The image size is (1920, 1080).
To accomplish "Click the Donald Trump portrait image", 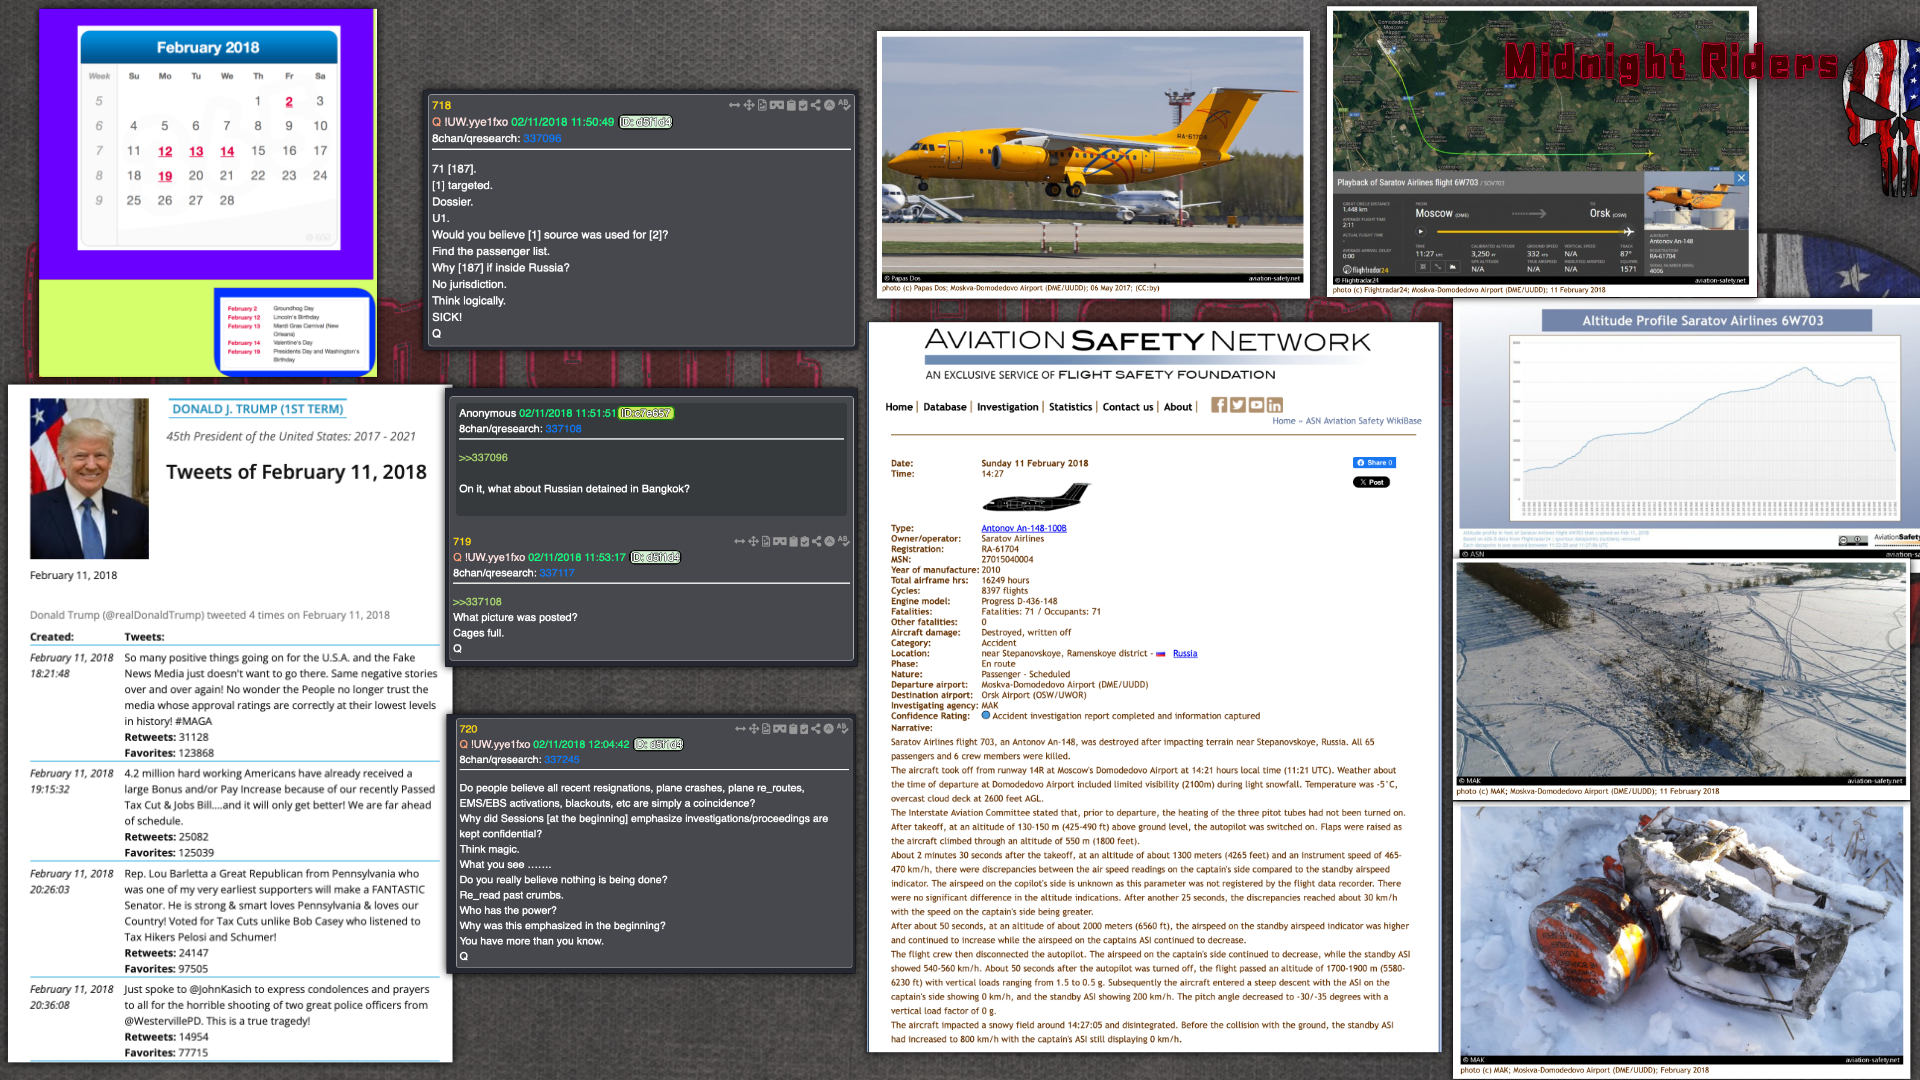I will coord(89,478).
